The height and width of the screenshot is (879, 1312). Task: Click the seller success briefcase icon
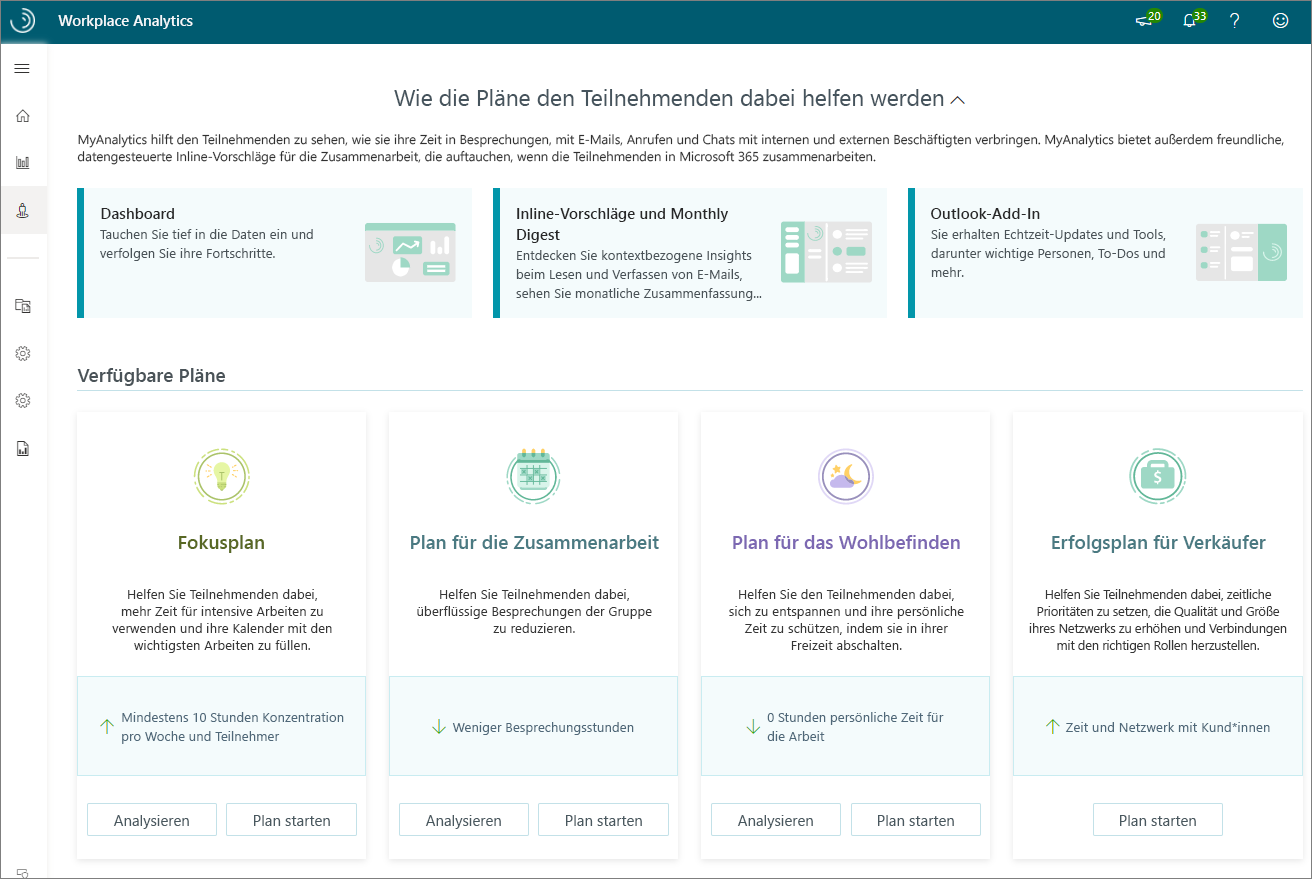coord(1157,476)
